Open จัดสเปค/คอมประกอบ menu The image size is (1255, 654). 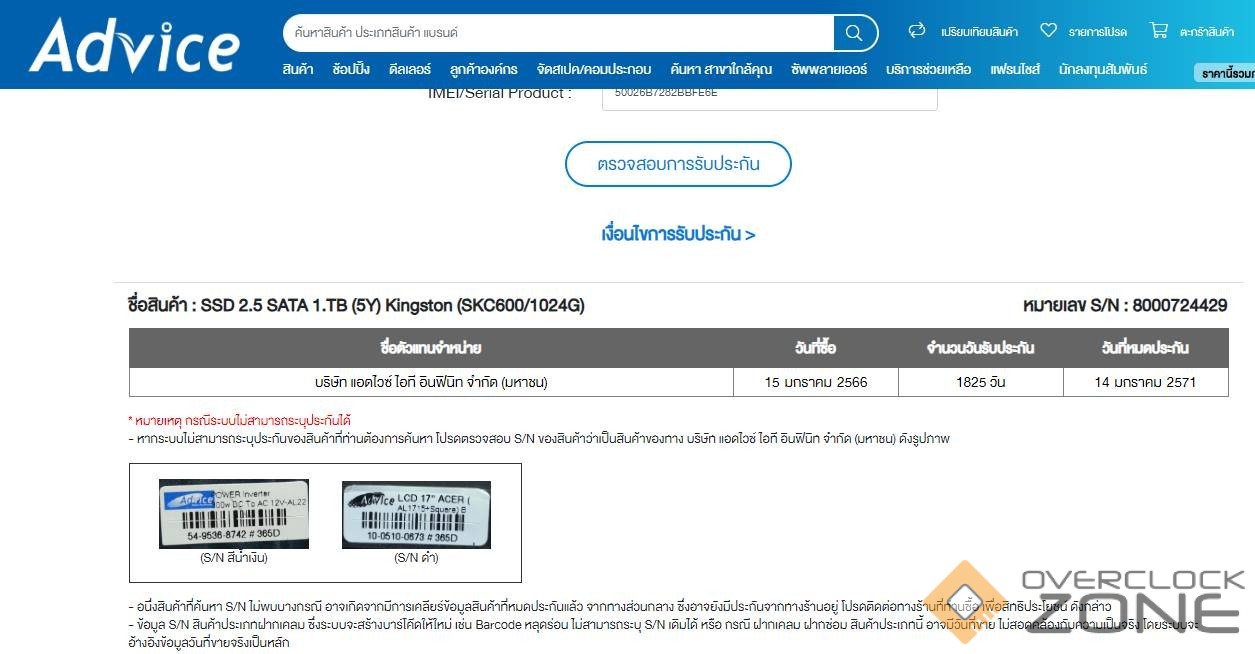click(594, 69)
